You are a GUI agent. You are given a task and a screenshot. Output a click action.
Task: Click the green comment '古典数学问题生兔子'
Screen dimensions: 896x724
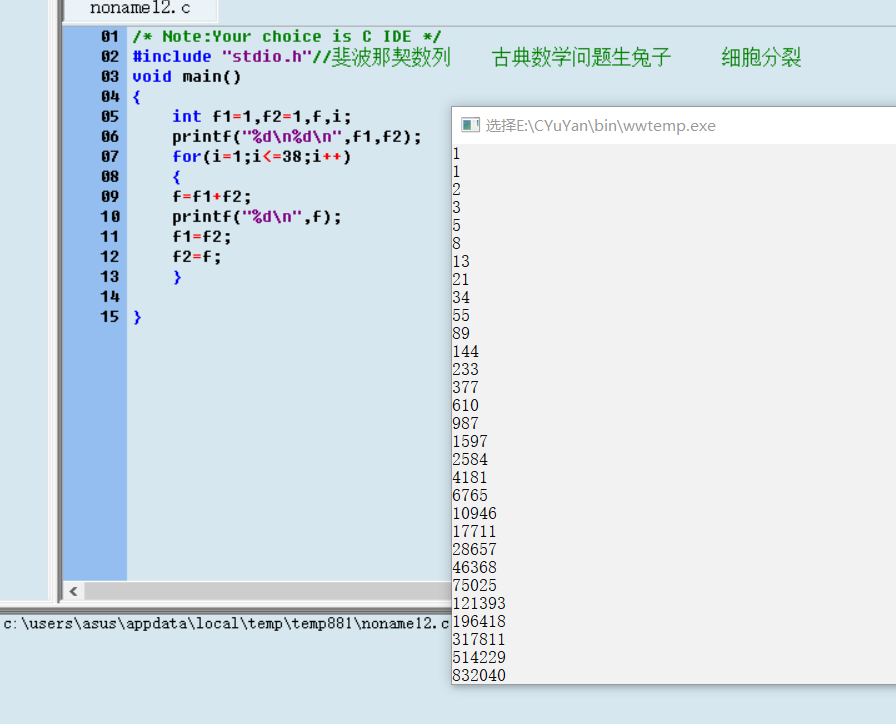(x=581, y=57)
